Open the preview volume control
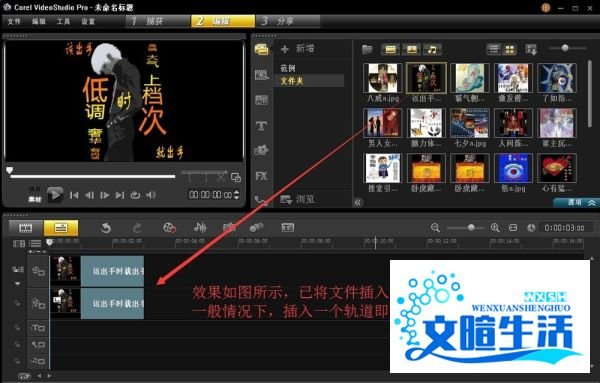This screenshot has width=600, height=383. (x=151, y=195)
